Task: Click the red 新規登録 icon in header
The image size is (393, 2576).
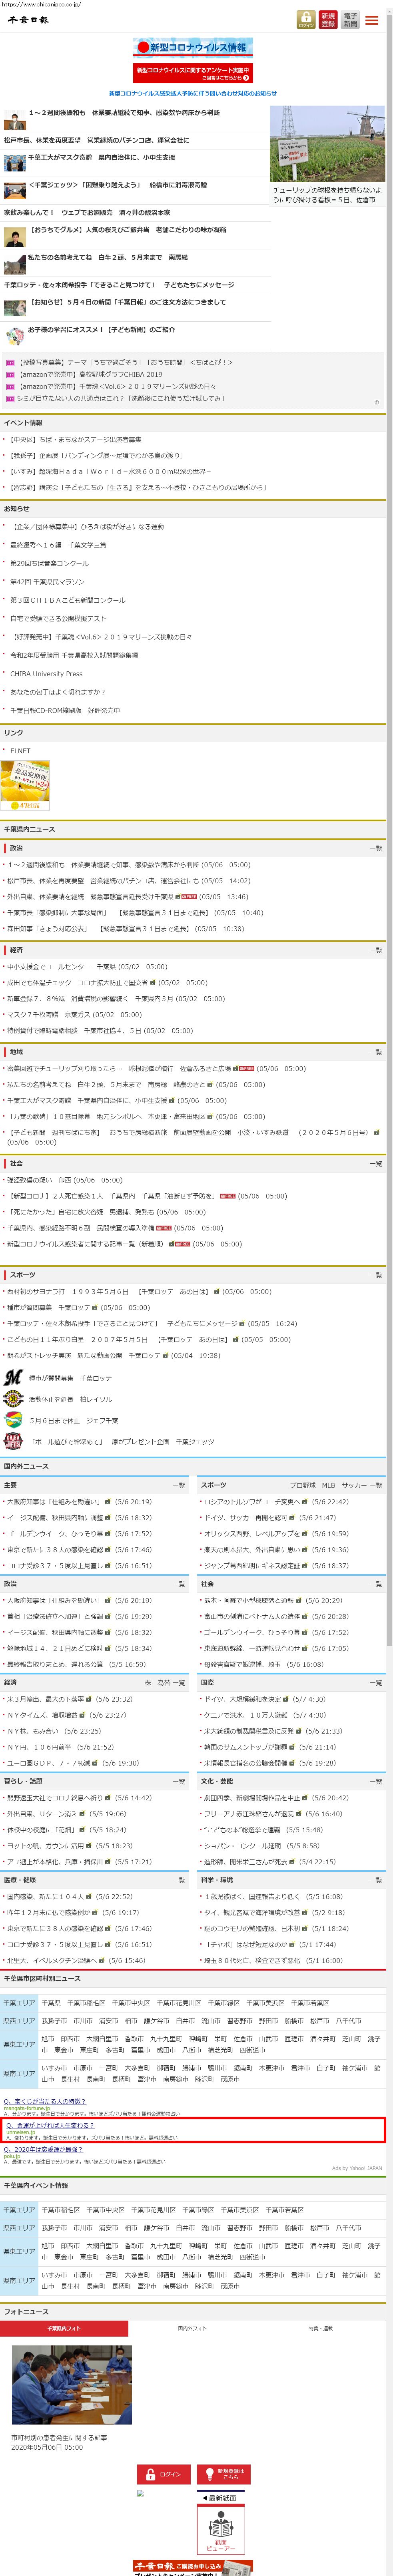Action: (x=328, y=20)
